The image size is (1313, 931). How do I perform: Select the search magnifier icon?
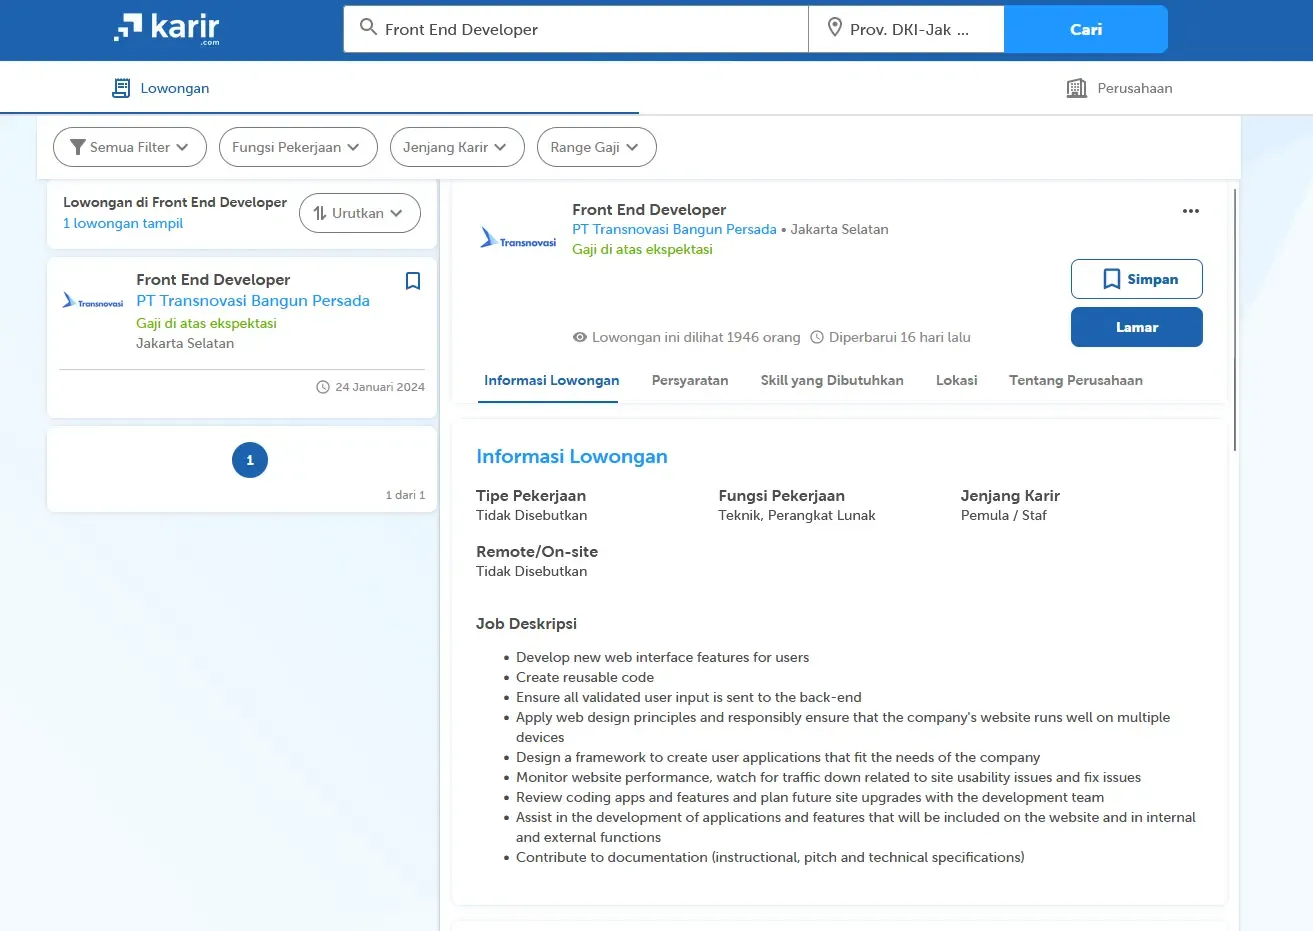(x=368, y=28)
